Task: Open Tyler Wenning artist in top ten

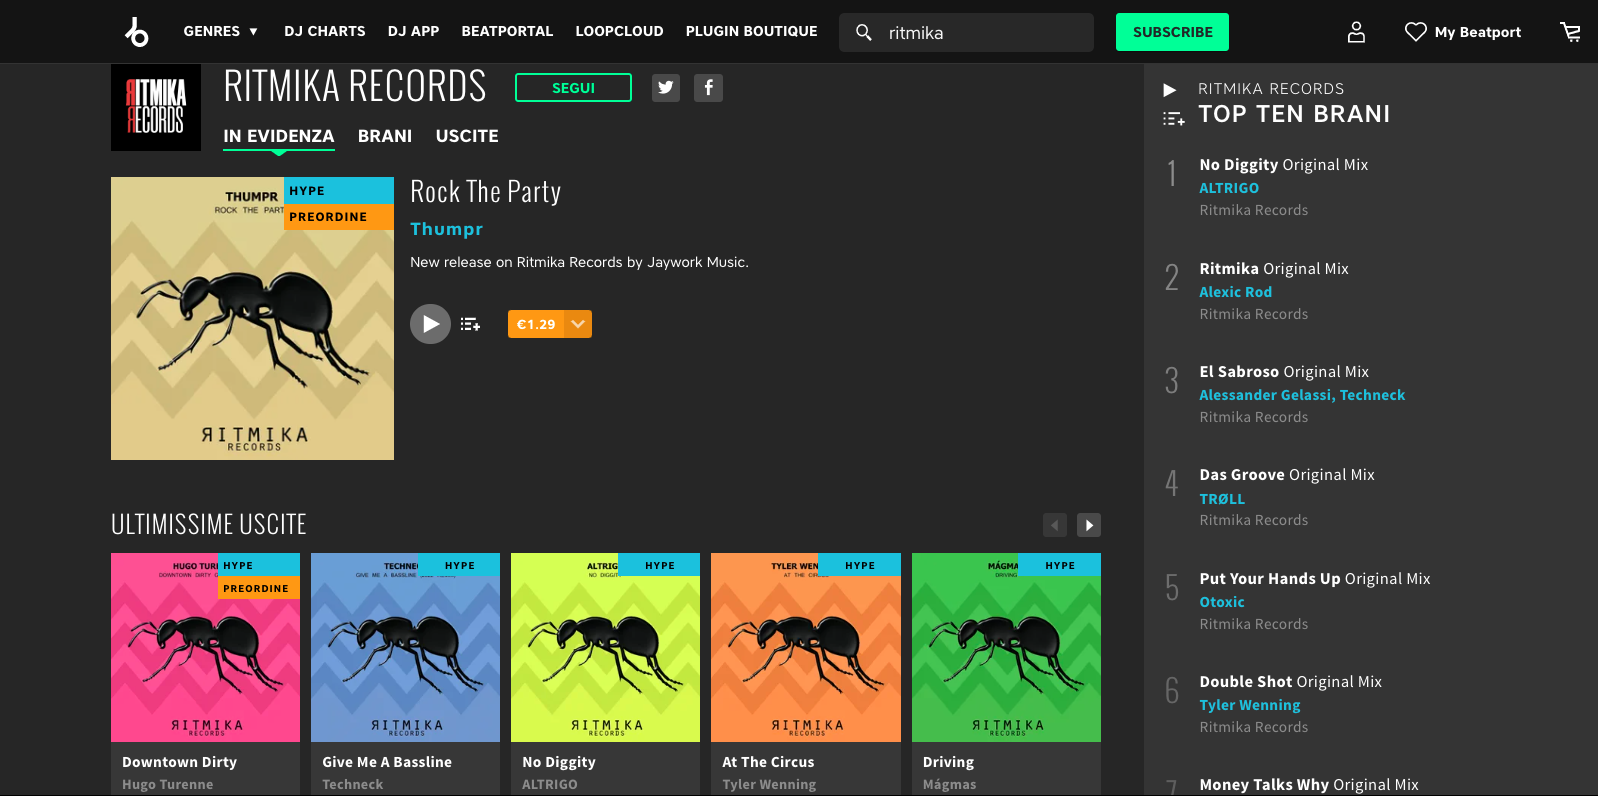Action: pos(1250,705)
